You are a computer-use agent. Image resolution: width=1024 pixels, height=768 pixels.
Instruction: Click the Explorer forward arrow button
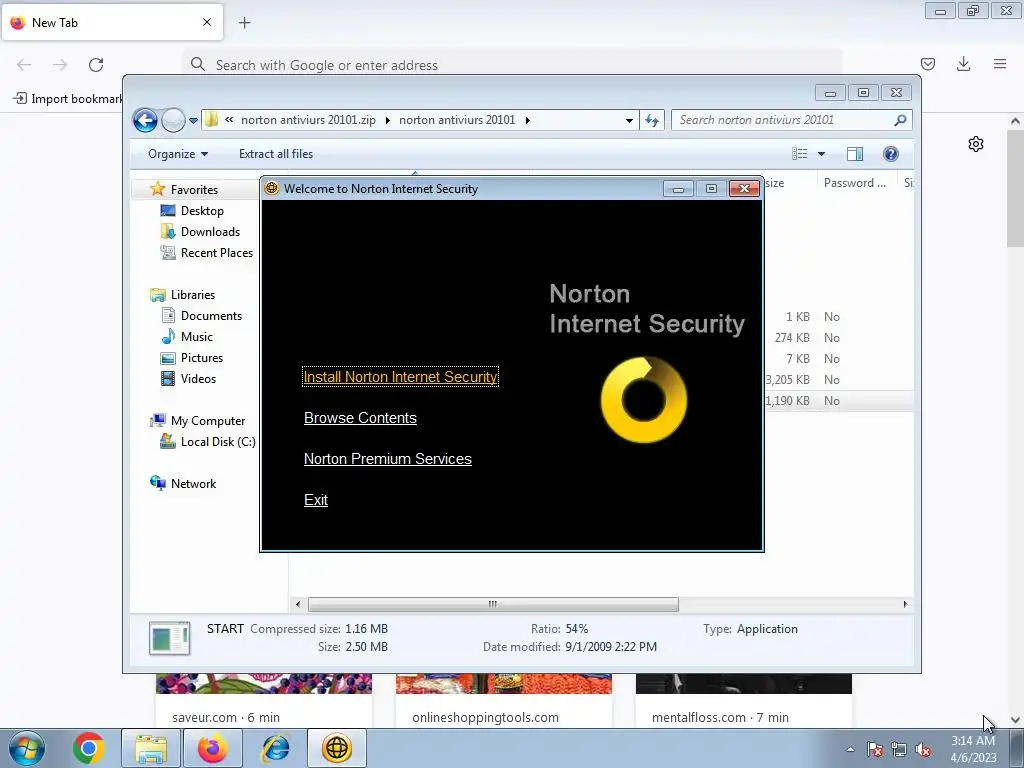click(x=173, y=120)
